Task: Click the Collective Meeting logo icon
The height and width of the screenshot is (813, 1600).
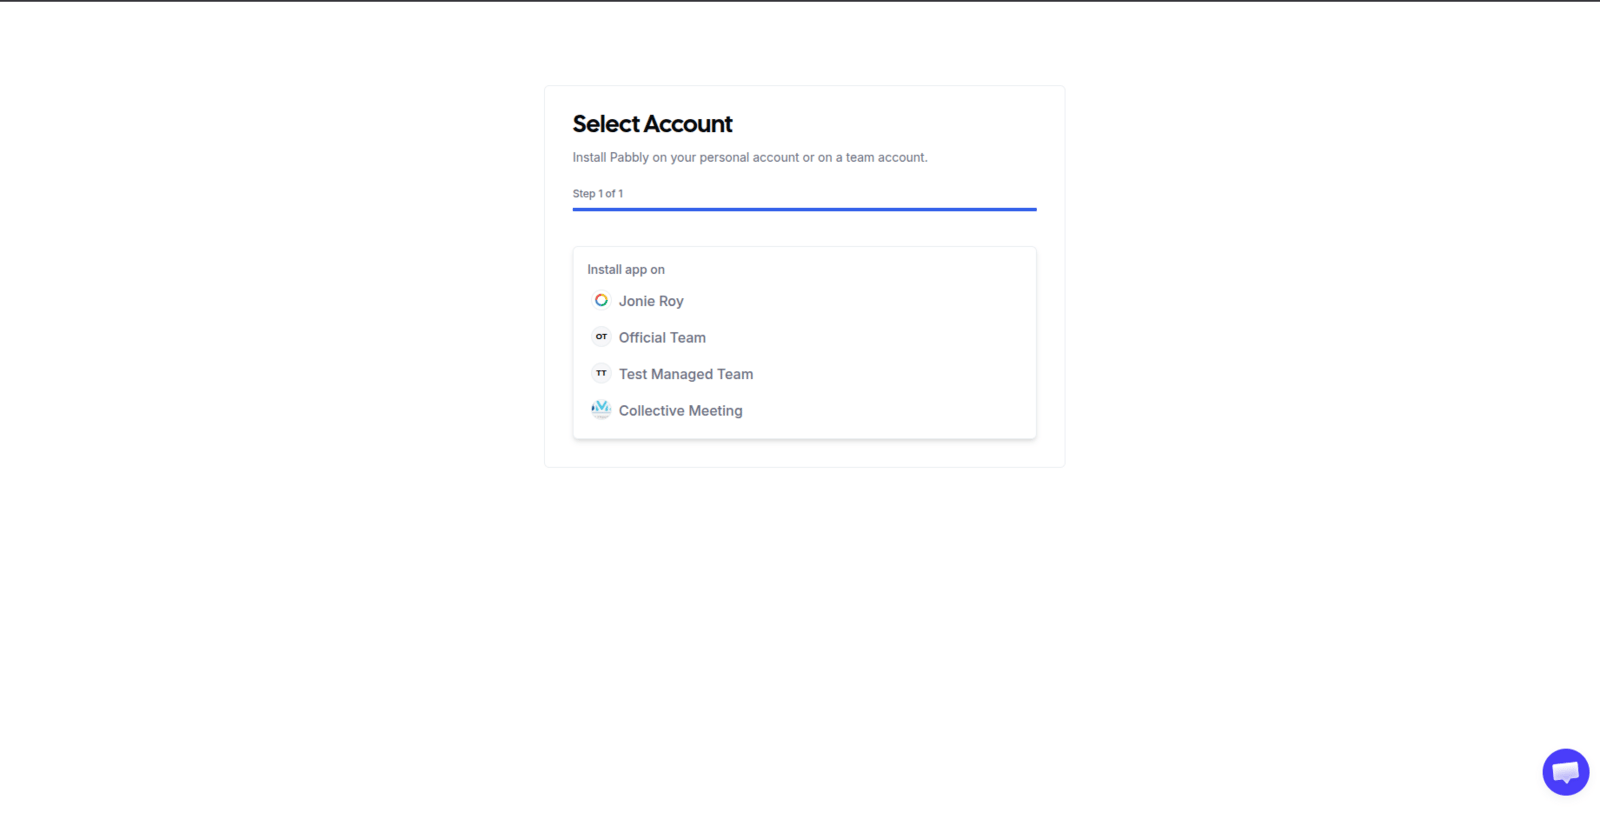Action: 601,409
